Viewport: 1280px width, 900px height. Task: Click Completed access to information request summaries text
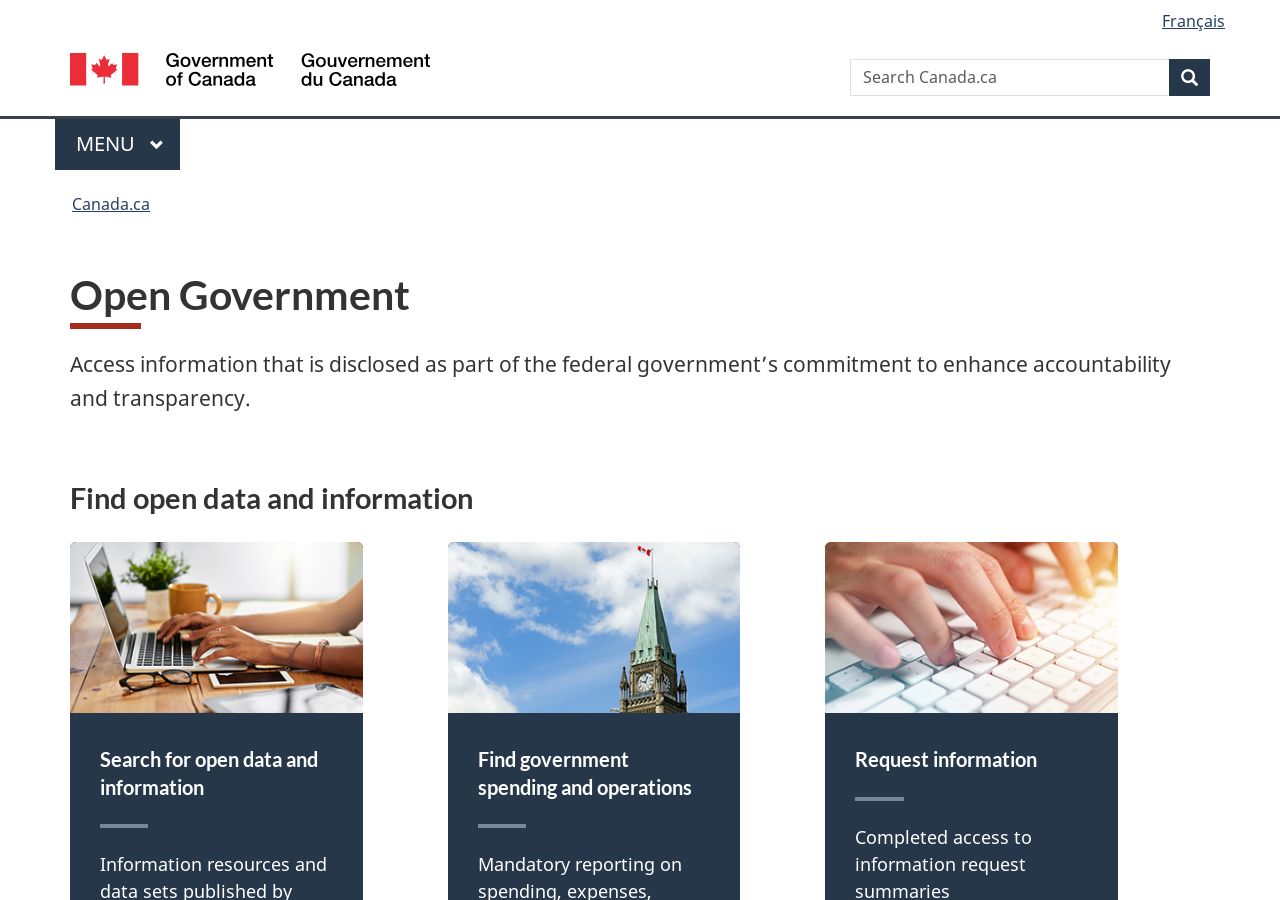point(943,863)
